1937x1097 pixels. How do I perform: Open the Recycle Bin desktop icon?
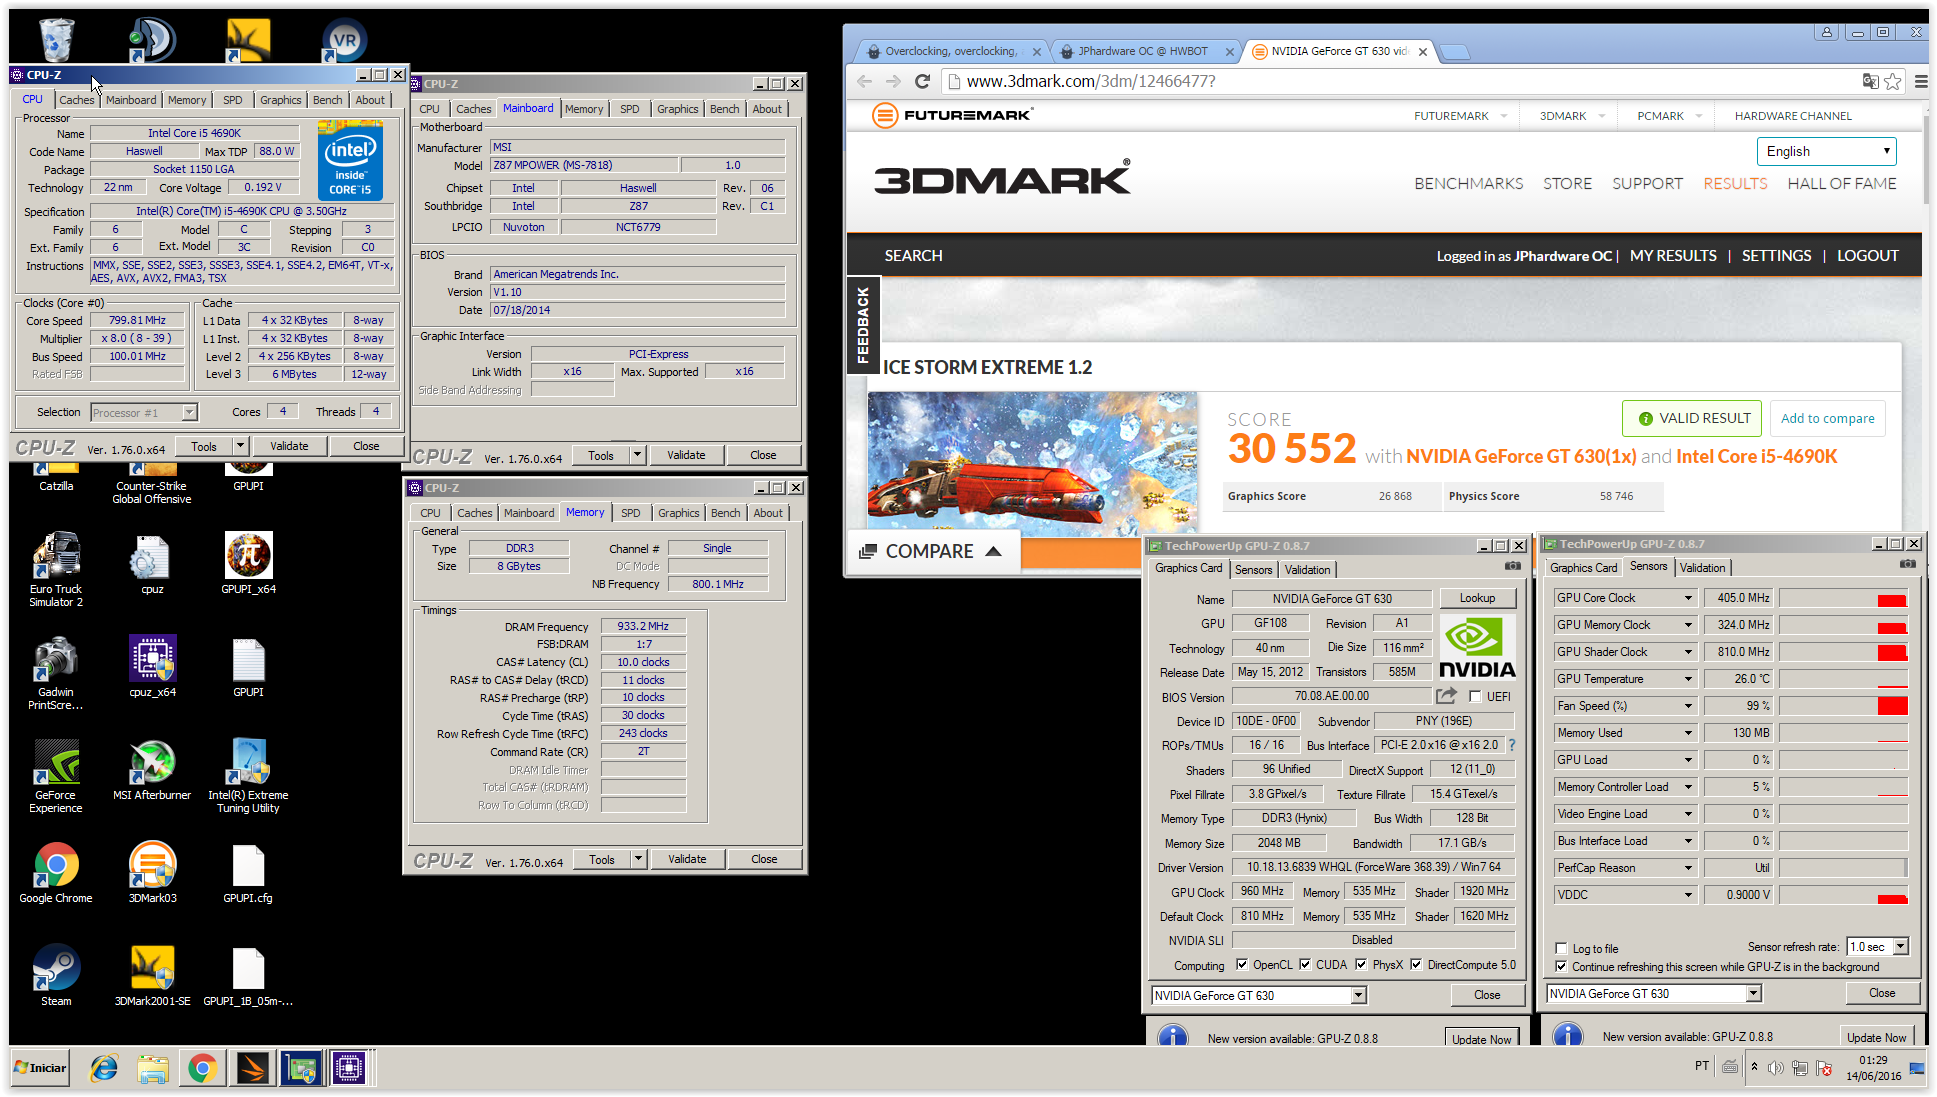coord(56,41)
